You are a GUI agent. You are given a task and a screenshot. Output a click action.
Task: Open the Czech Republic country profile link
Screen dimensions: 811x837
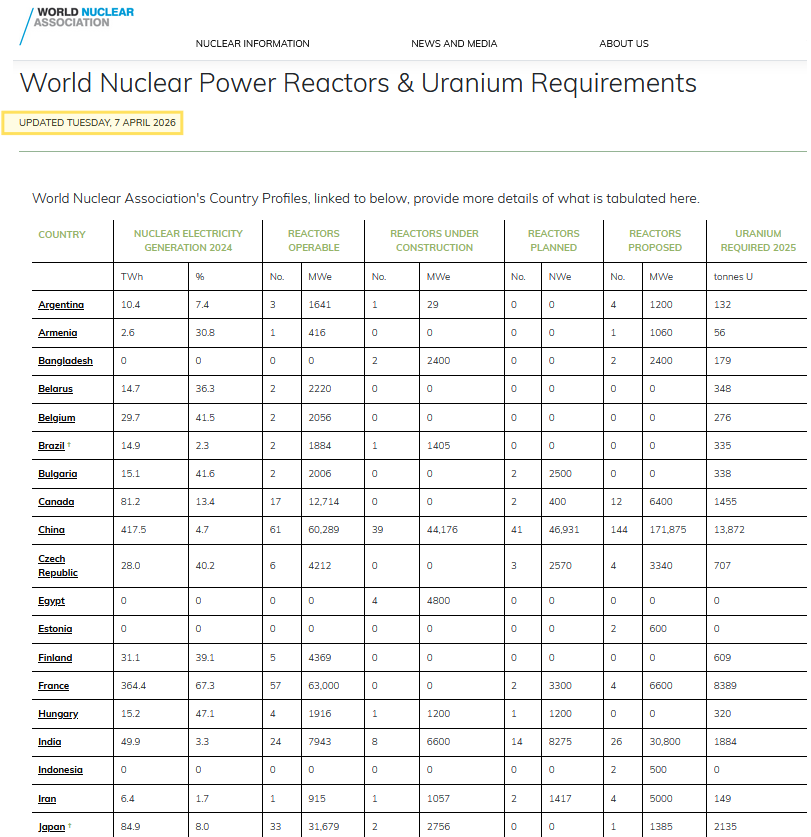pos(58,566)
